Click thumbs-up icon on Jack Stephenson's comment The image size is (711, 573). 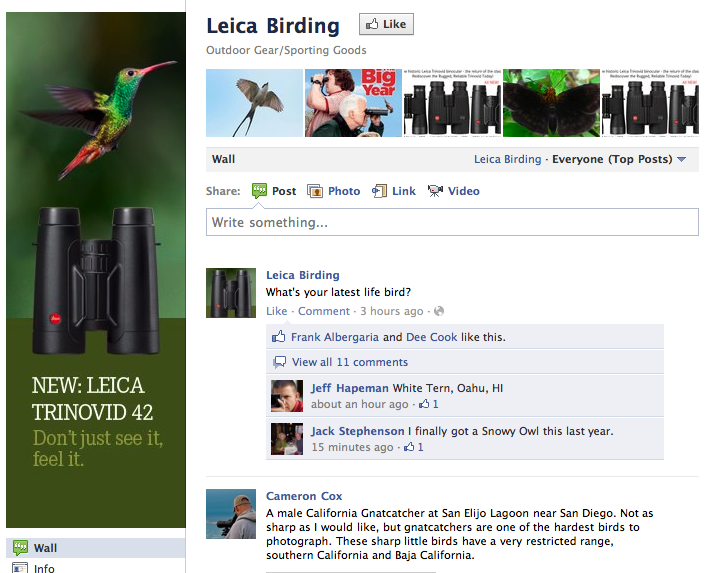point(409,447)
